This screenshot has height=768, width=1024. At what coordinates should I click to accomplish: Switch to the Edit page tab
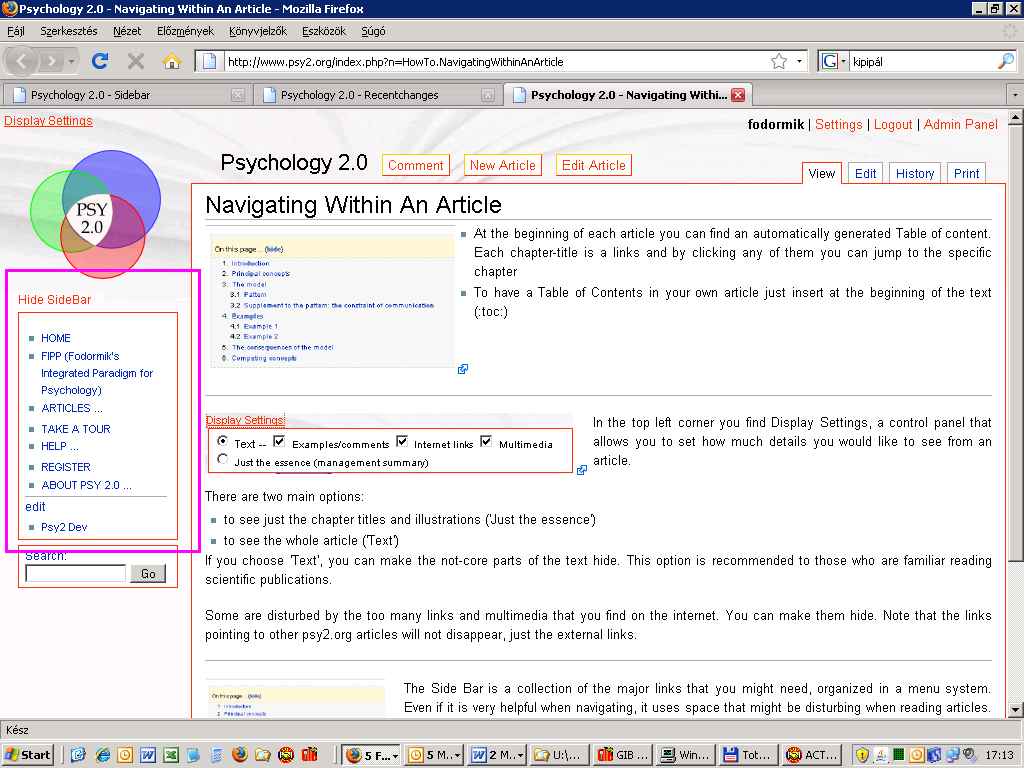tap(865, 174)
